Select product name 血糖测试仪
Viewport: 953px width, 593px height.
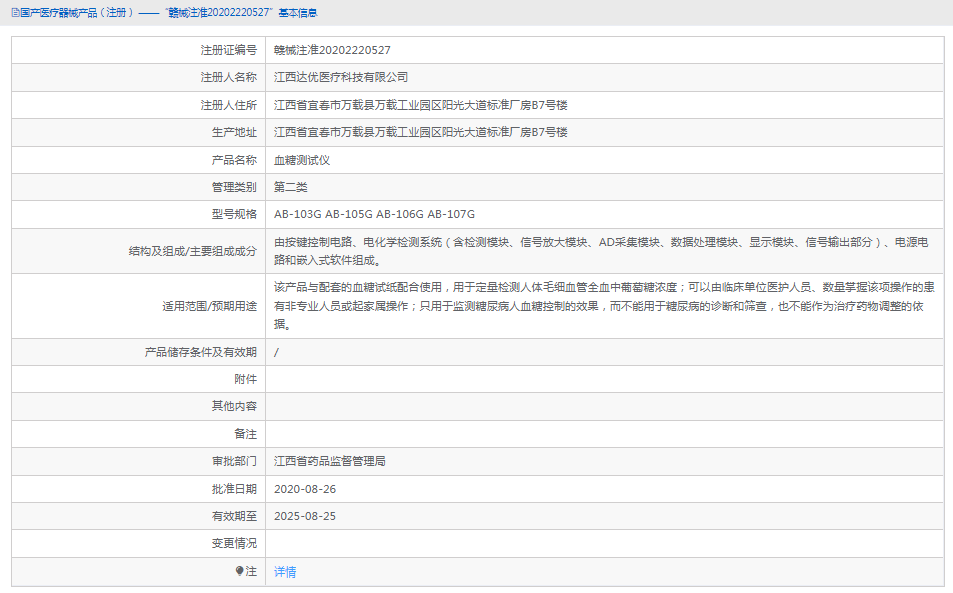click(x=301, y=160)
